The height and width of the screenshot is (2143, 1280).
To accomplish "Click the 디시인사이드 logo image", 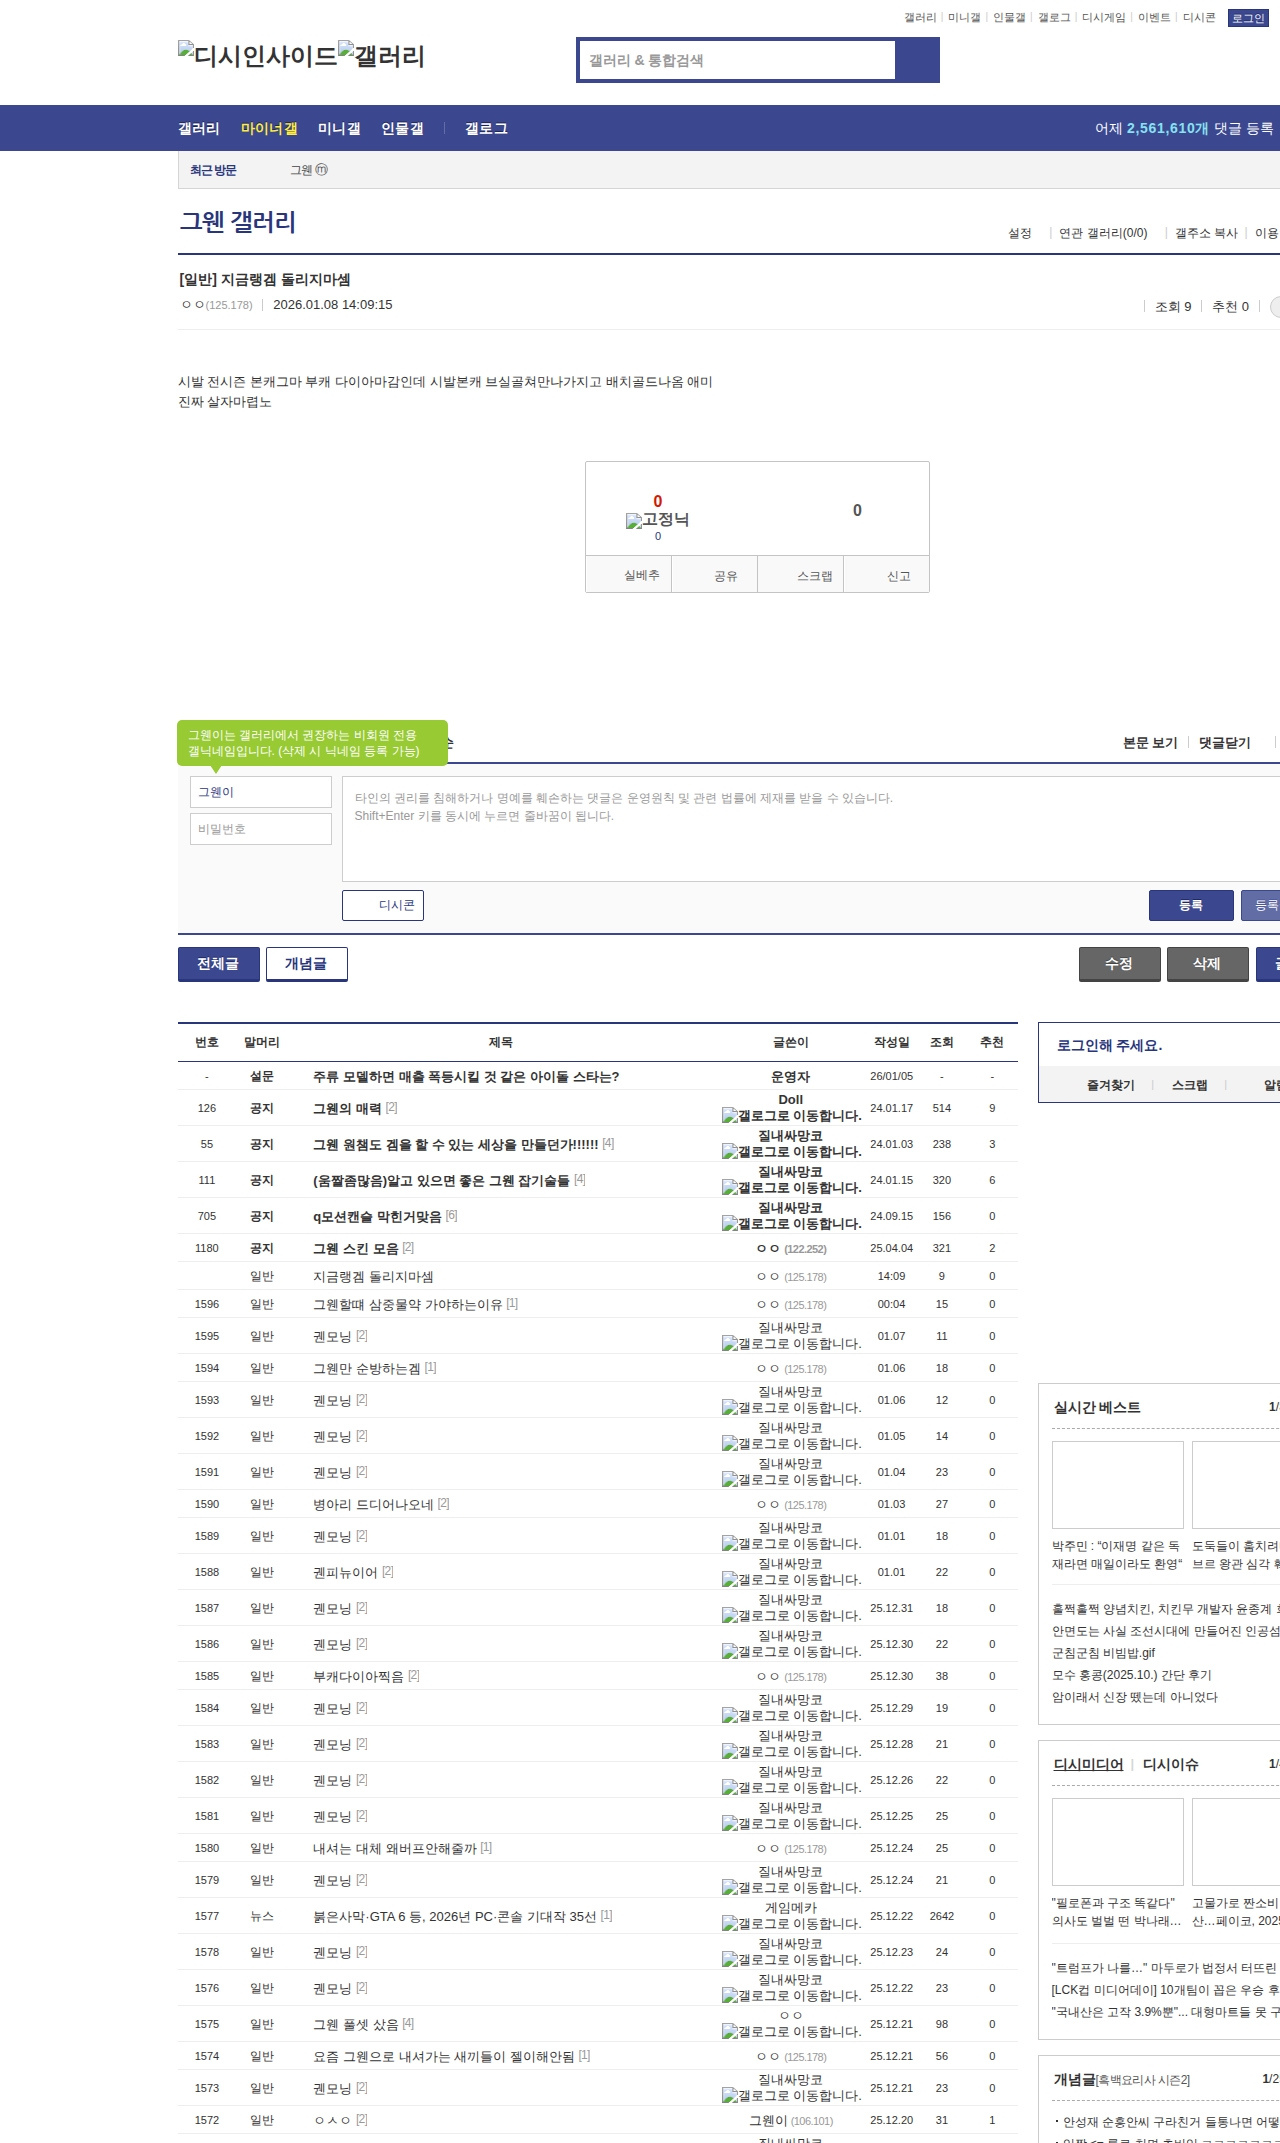I will tap(257, 56).
